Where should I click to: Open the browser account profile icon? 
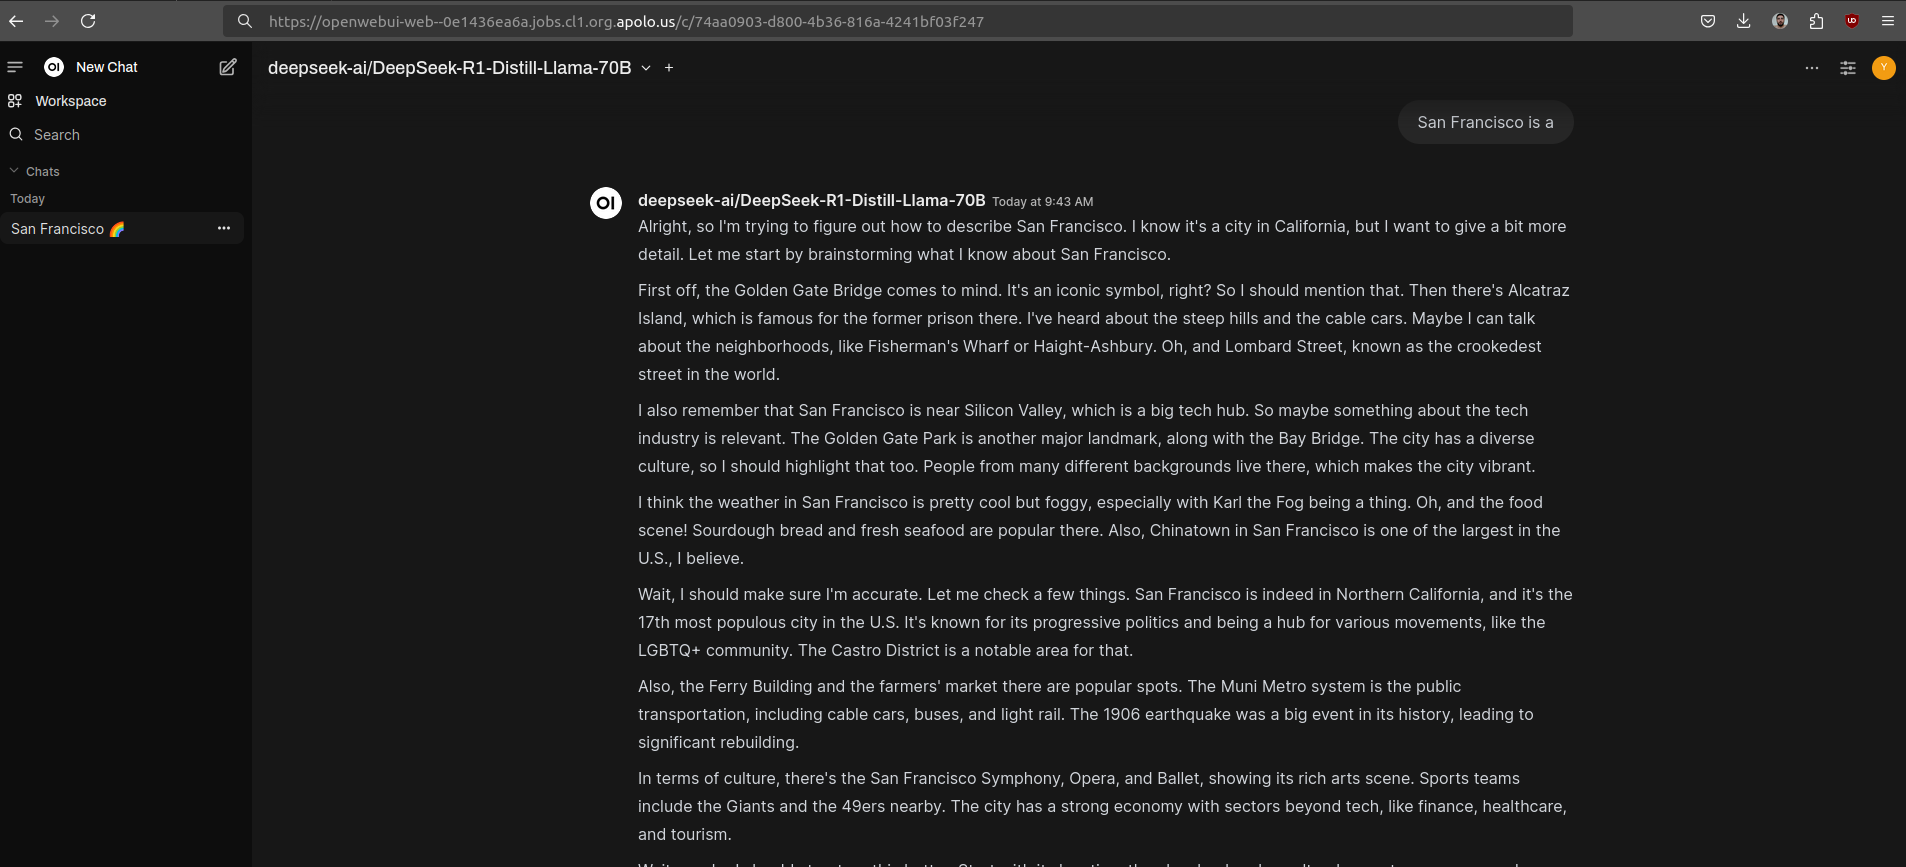click(x=1780, y=21)
